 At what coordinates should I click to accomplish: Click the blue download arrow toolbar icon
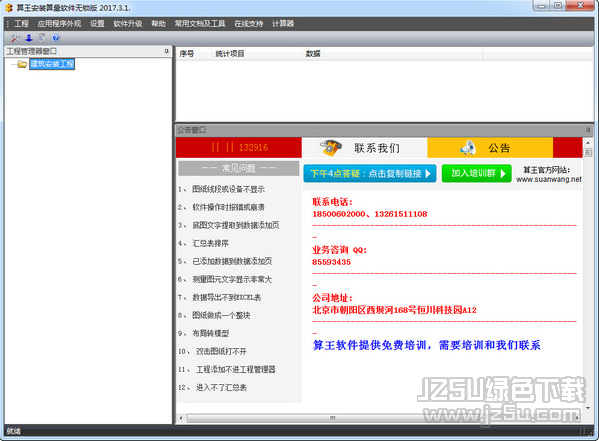29,37
